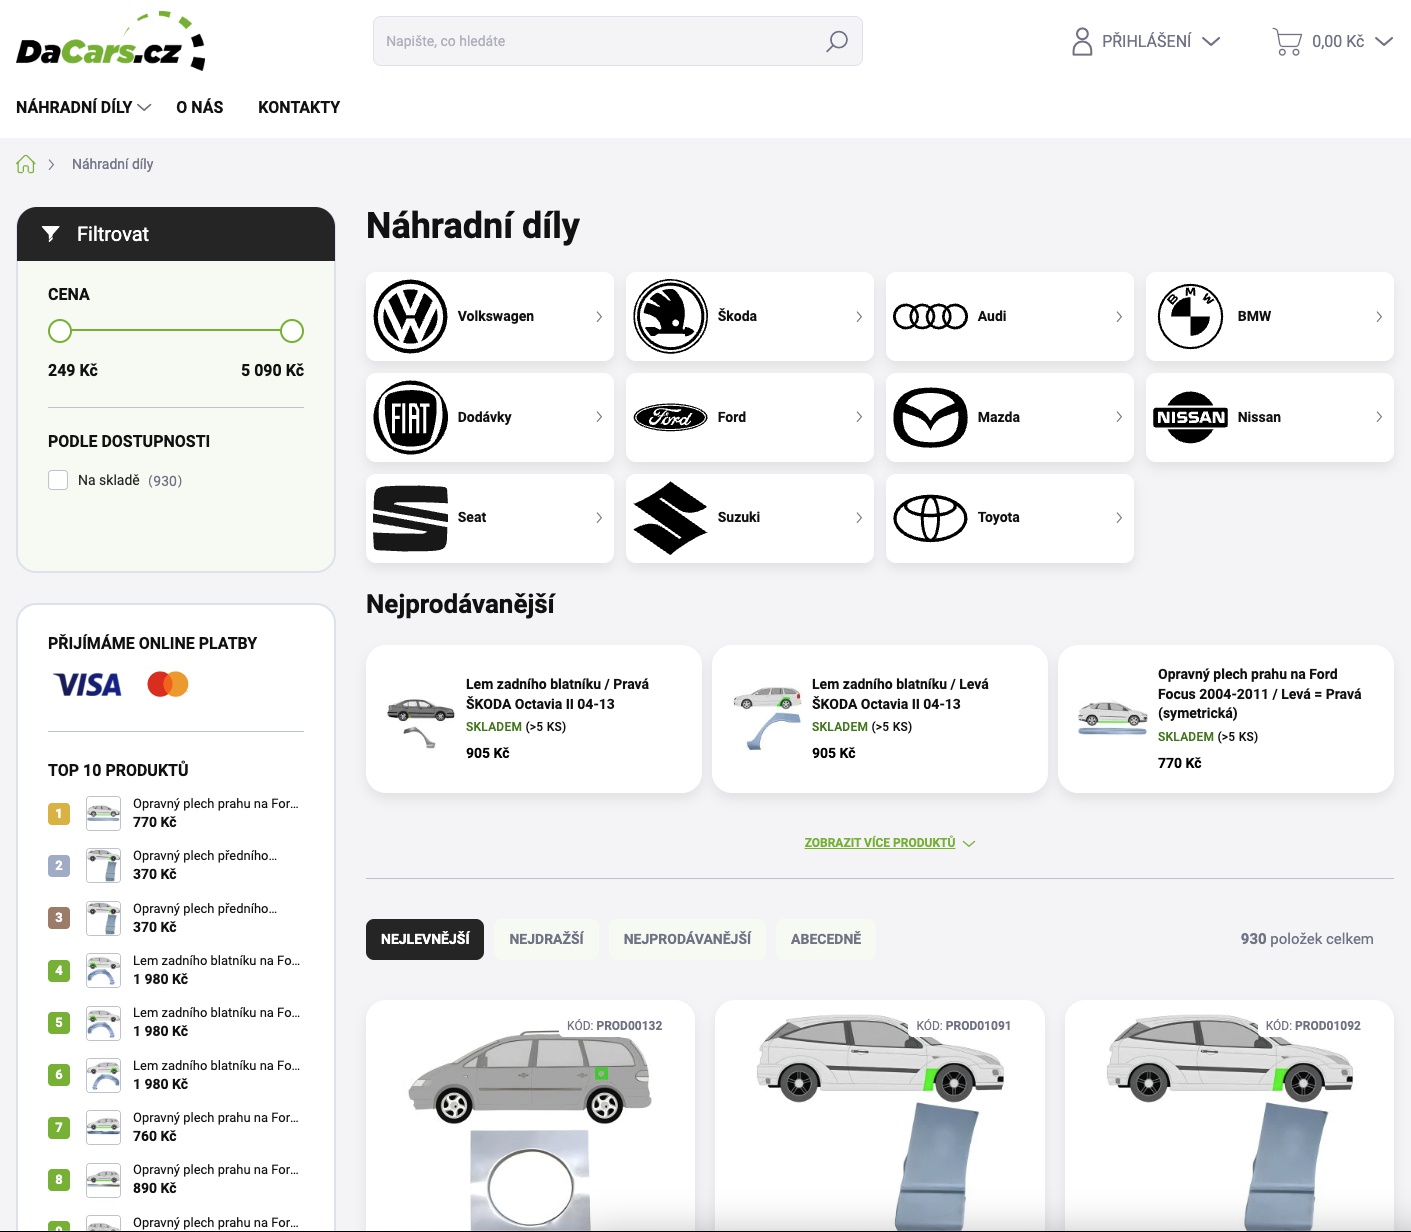Image resolution: width=1411 pixels, height=1232 pixels.
Task: Click the search magnifier icon
Action: coord(837,41)
